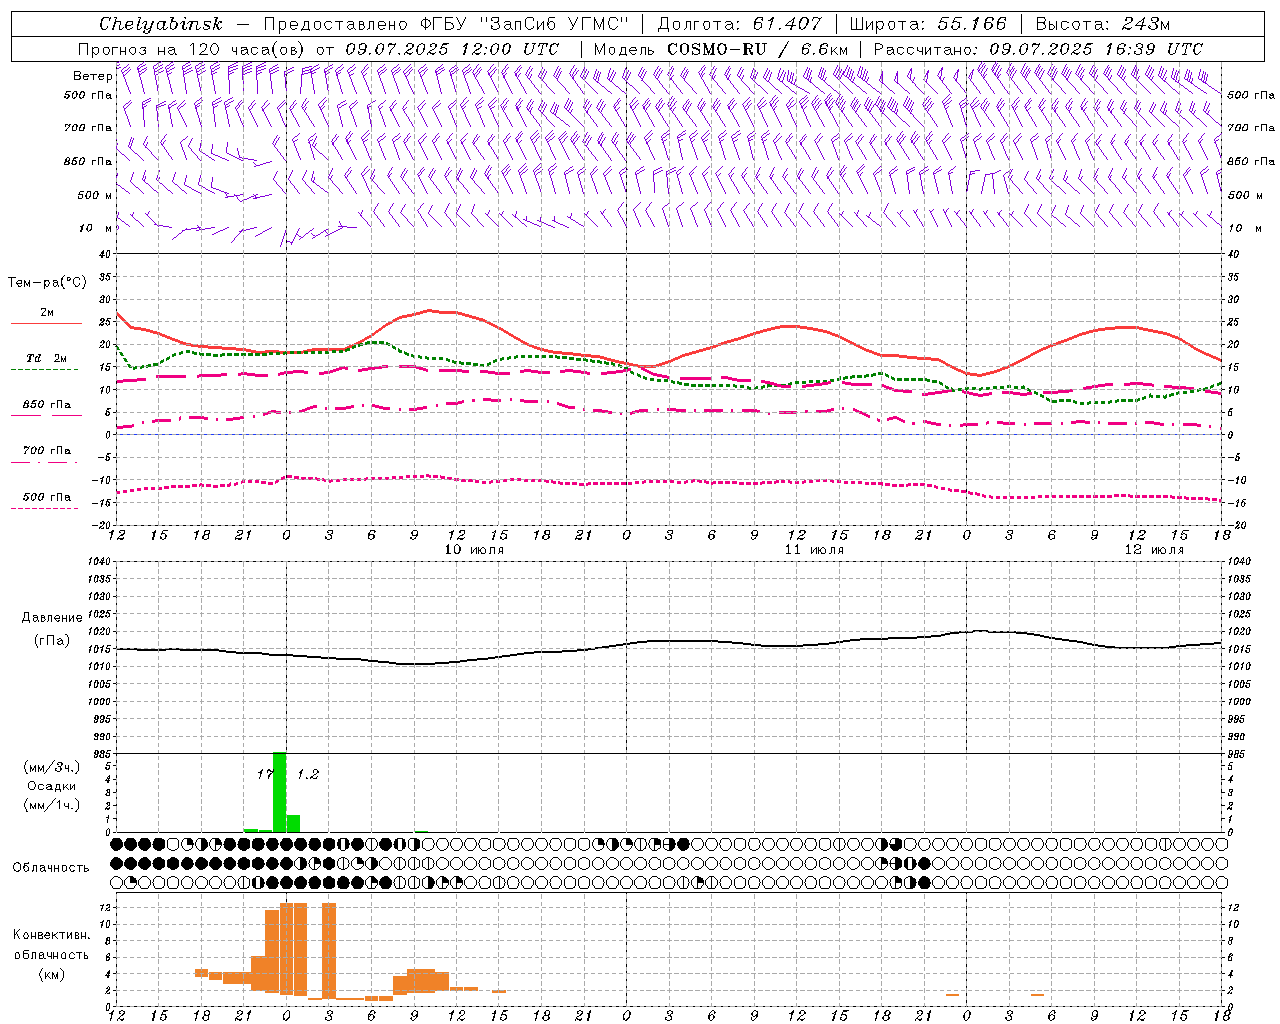Click the '(мм/1ч.)' precipitation unit label
The height and width of the screenshot is (1024, 1280).
[52, 805]
